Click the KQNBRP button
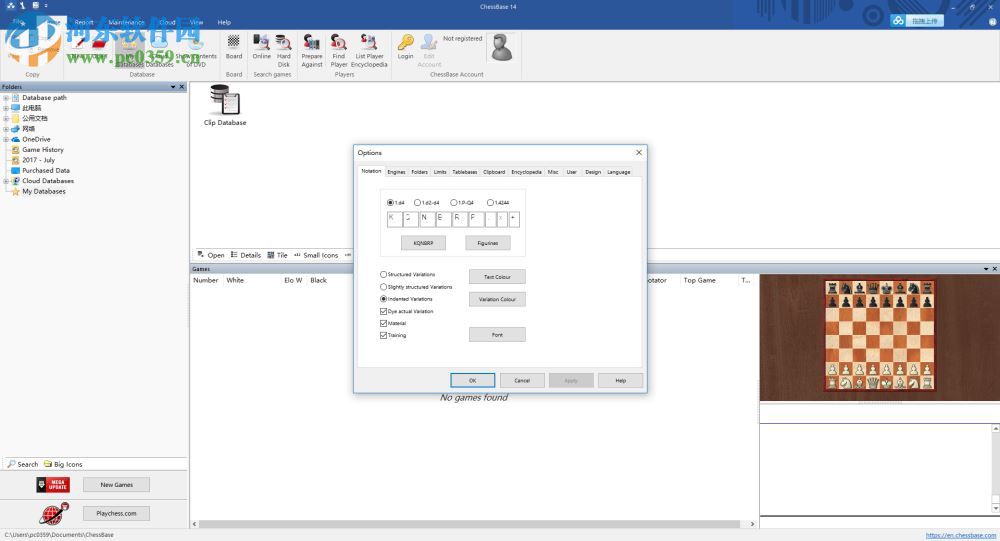Viewport: 1000px width, 541px height. click(423, 243)
